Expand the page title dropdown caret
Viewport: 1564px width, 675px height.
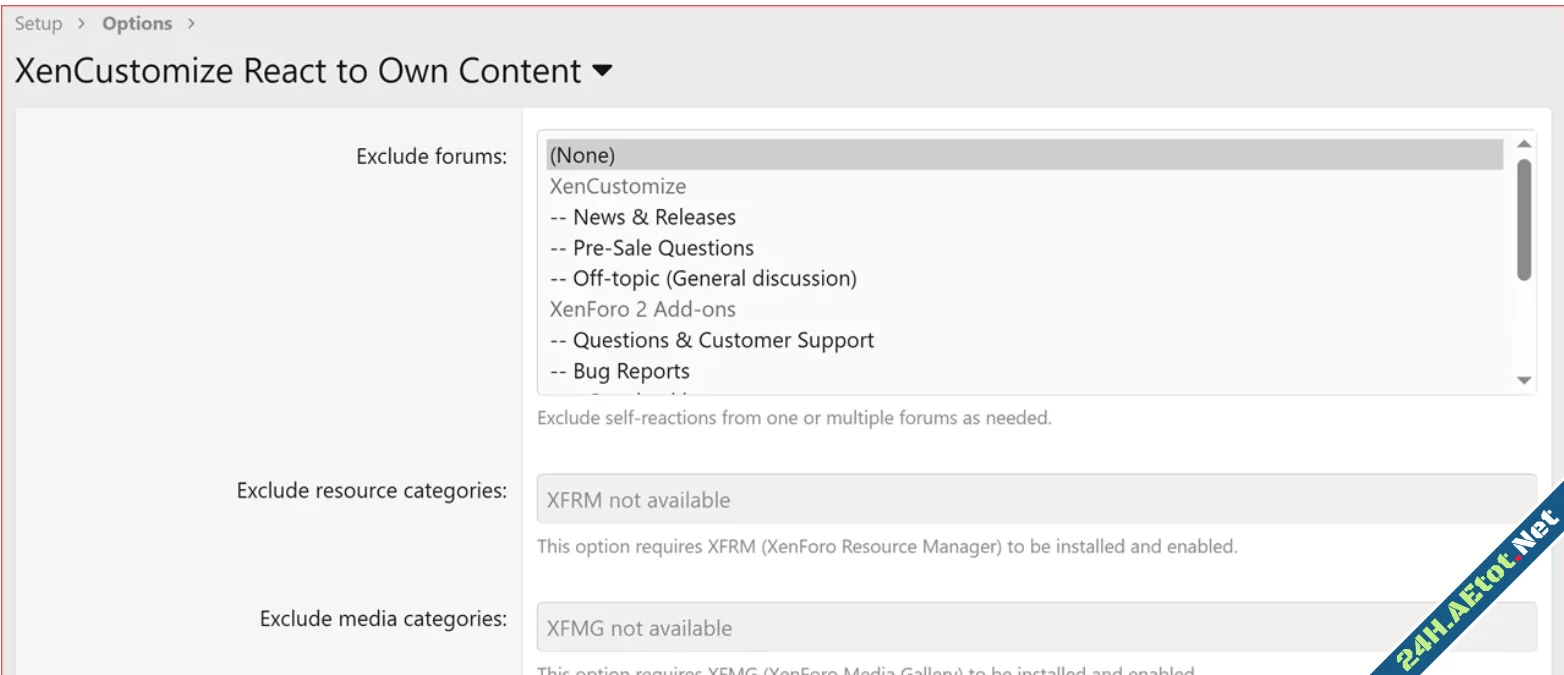point(602,71)
